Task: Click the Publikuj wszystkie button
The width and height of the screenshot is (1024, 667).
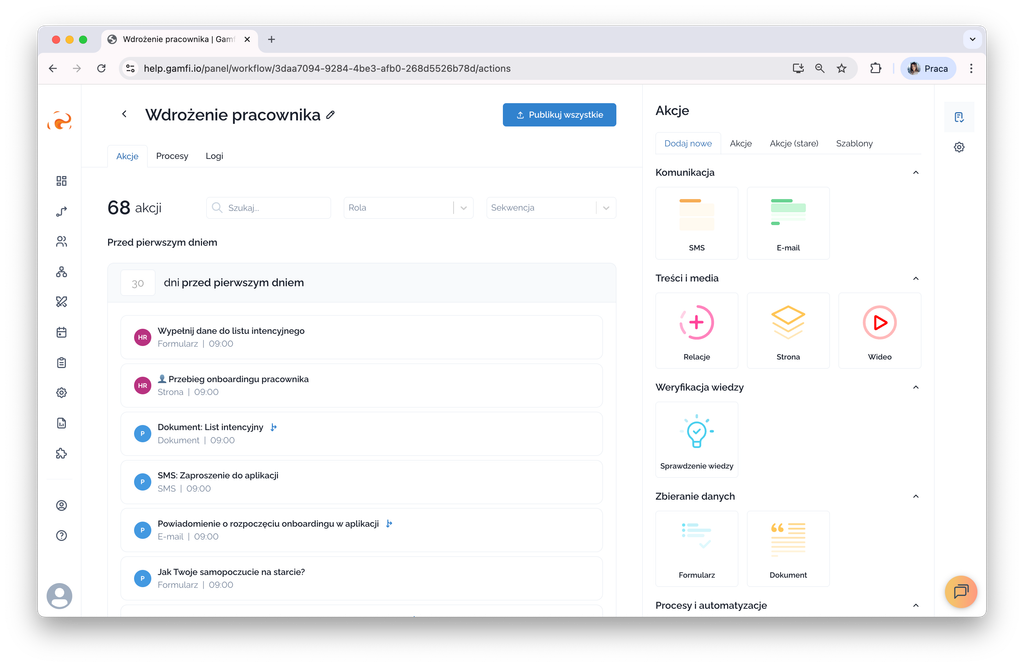Action: point(559,115)
